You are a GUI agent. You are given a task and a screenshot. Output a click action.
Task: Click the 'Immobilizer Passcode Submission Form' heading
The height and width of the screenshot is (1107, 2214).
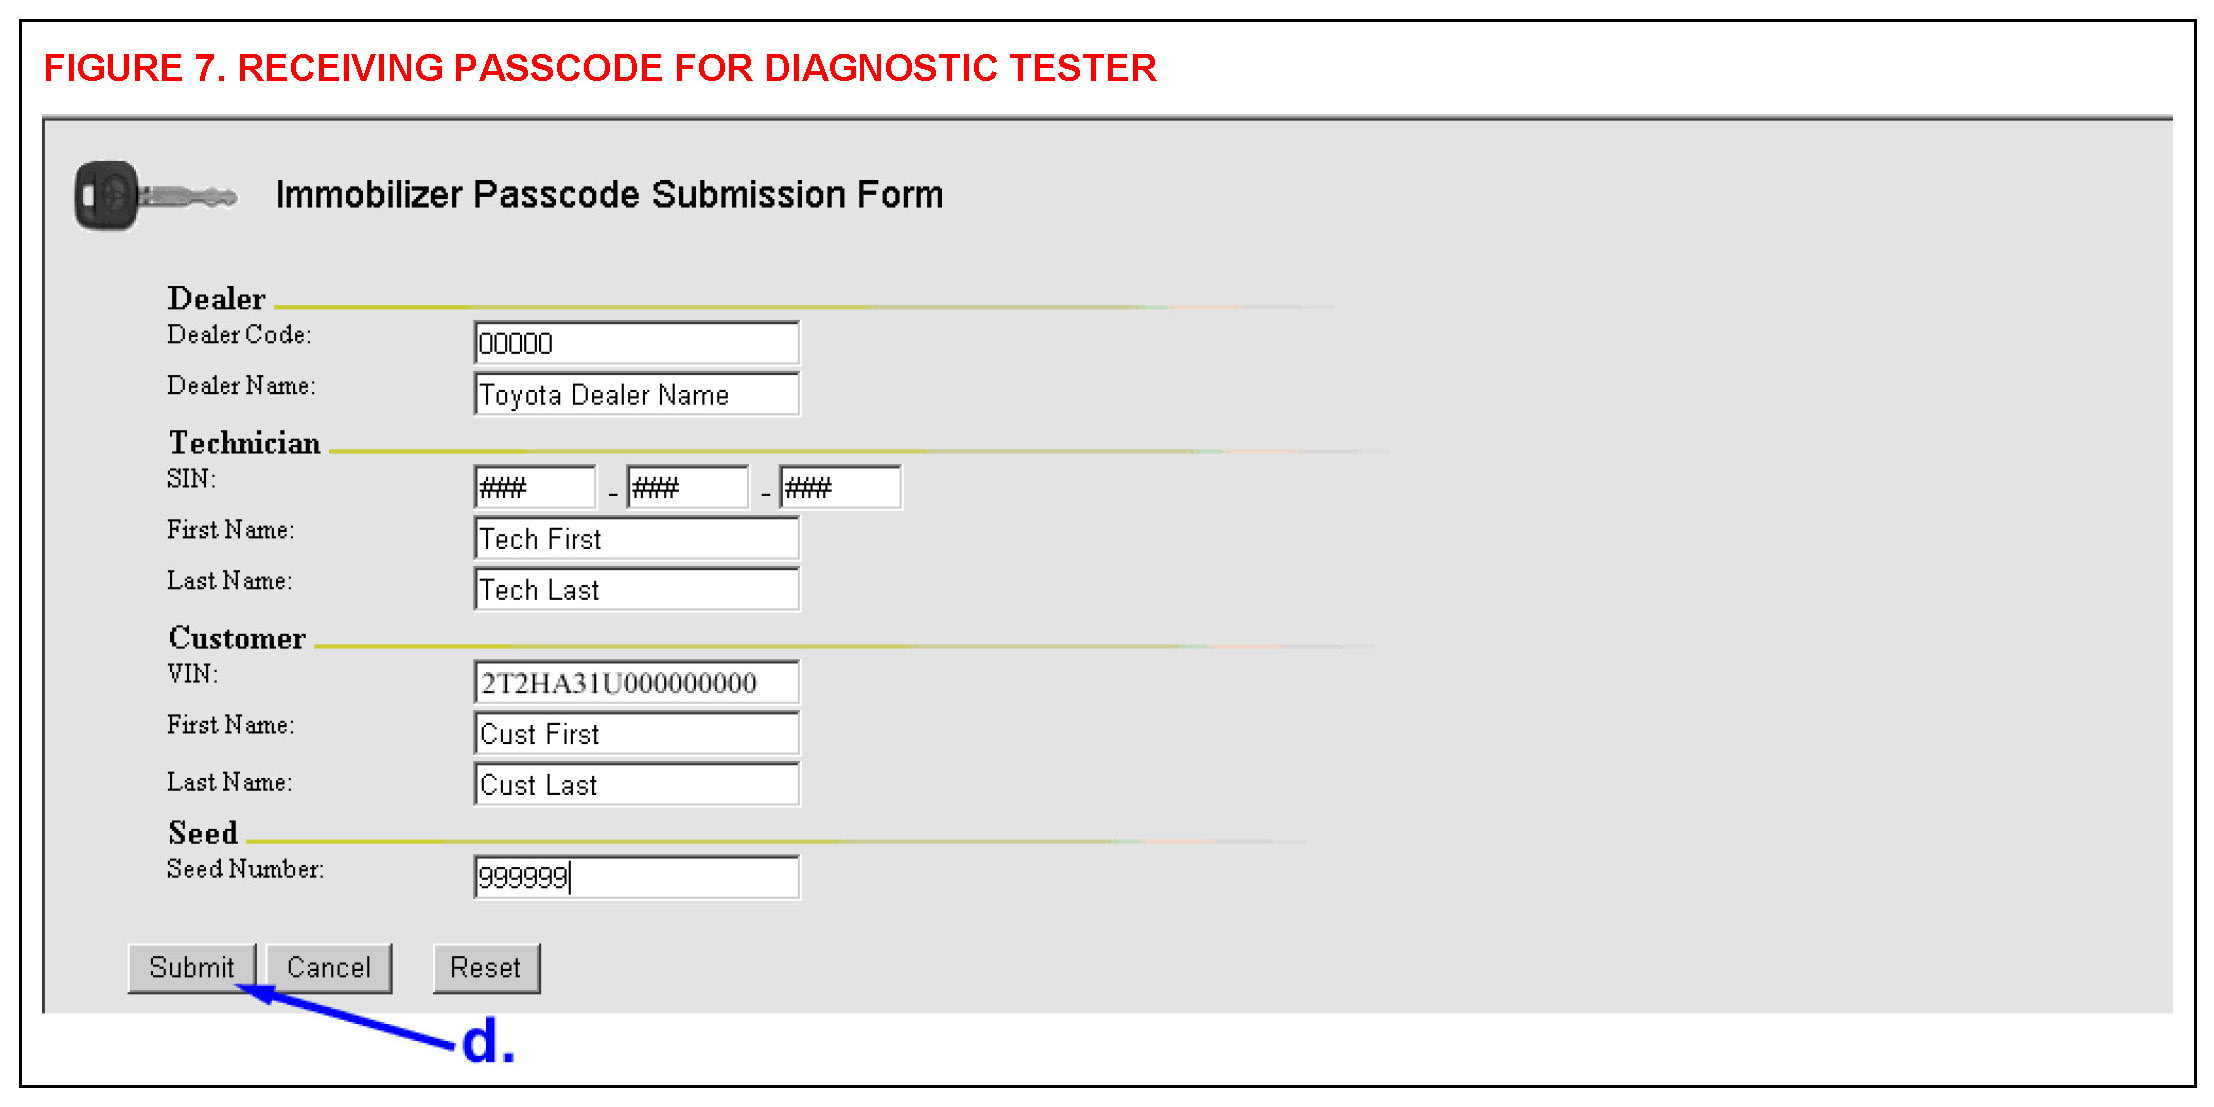coord(609,195)
